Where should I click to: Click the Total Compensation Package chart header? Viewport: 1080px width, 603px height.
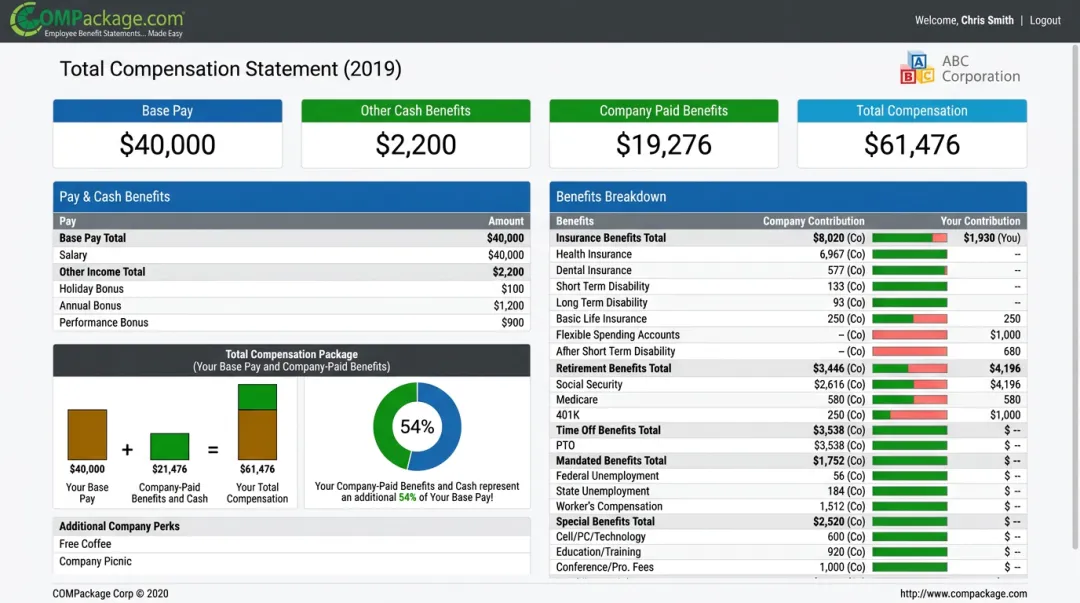pos(291,360)
